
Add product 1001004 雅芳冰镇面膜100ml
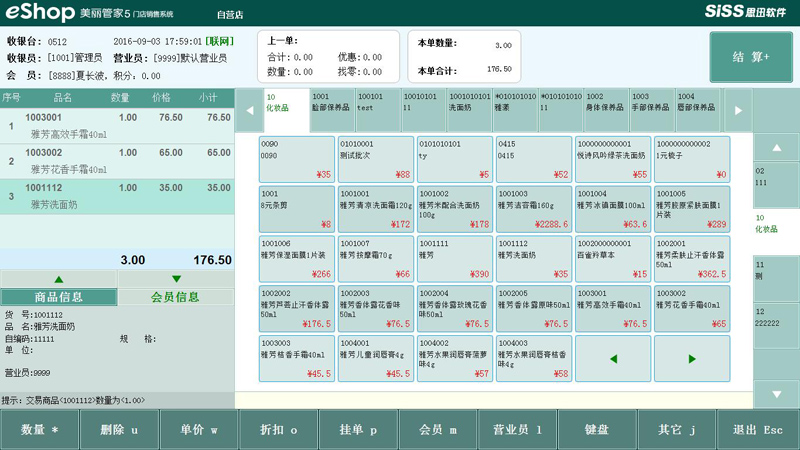coord(613,209)
